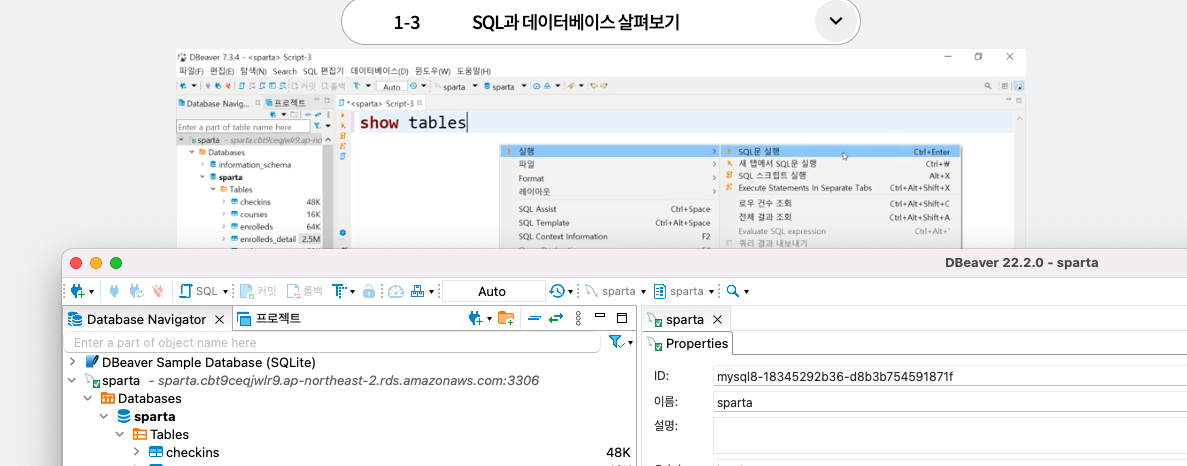This screenshot has width=1187, height=466.
Task: Click the Connect plug icon in DBeaver 22.2.0 toolbar
Action: click(x=115, y=291)
